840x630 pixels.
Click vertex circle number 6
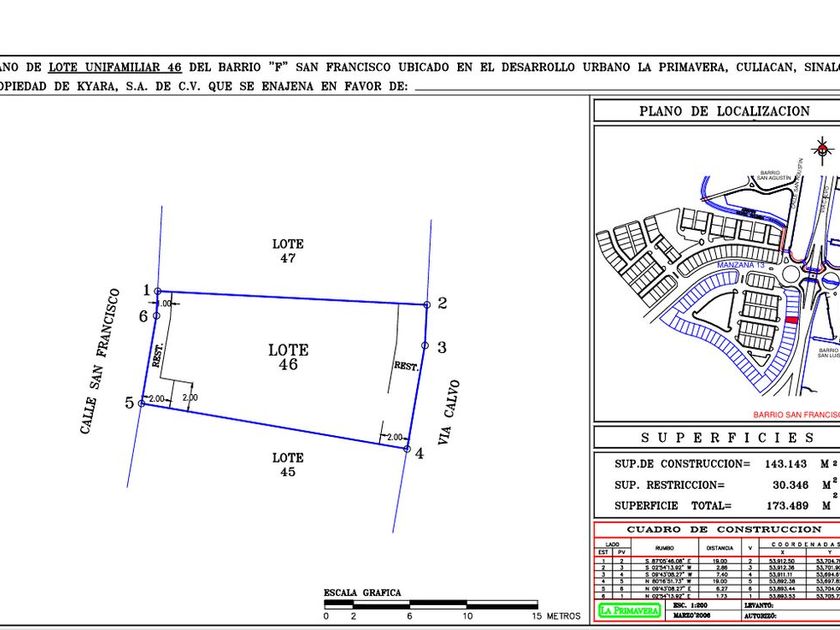(156, 316)
